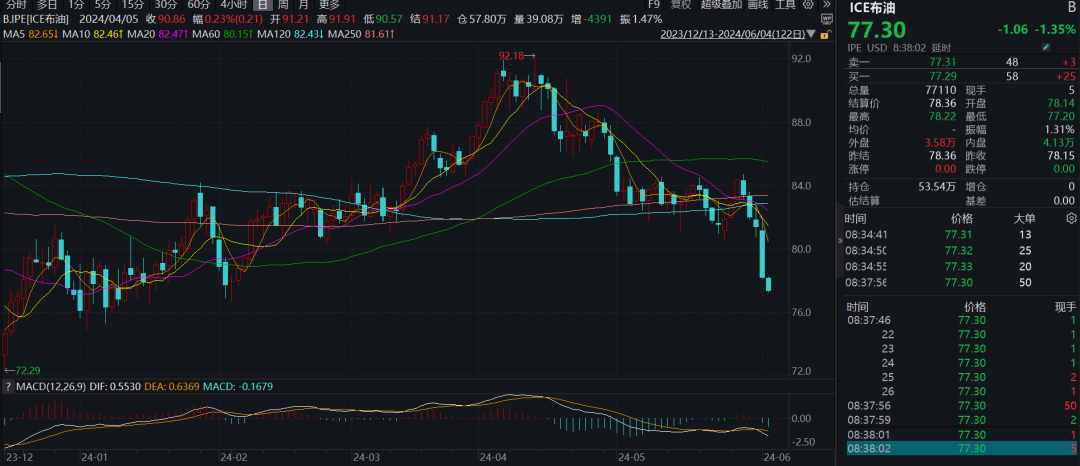The width and height of the screenshot is (1080, 466).
Task: Click 卖一 ask price 77.31
Action: point(942,62)
